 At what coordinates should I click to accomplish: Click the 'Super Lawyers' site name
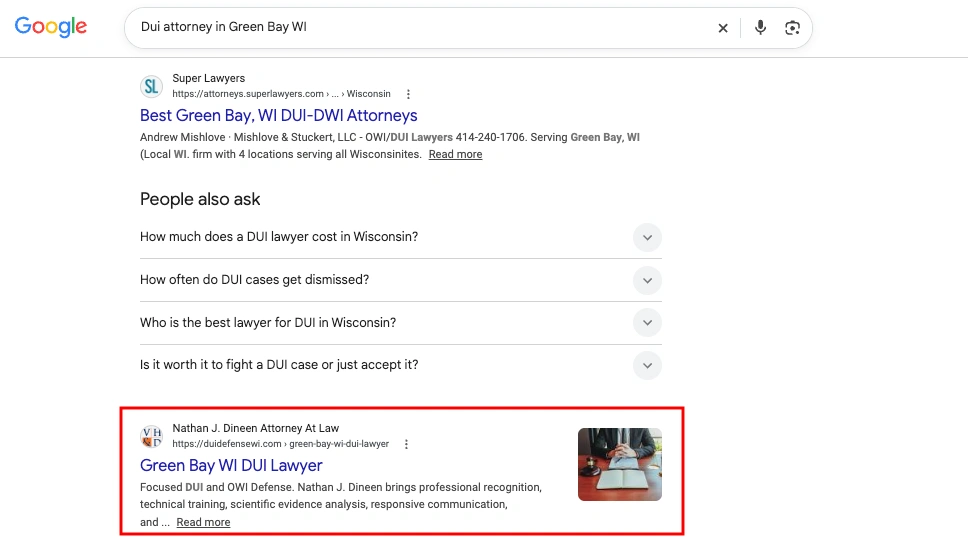pos(209,78)
